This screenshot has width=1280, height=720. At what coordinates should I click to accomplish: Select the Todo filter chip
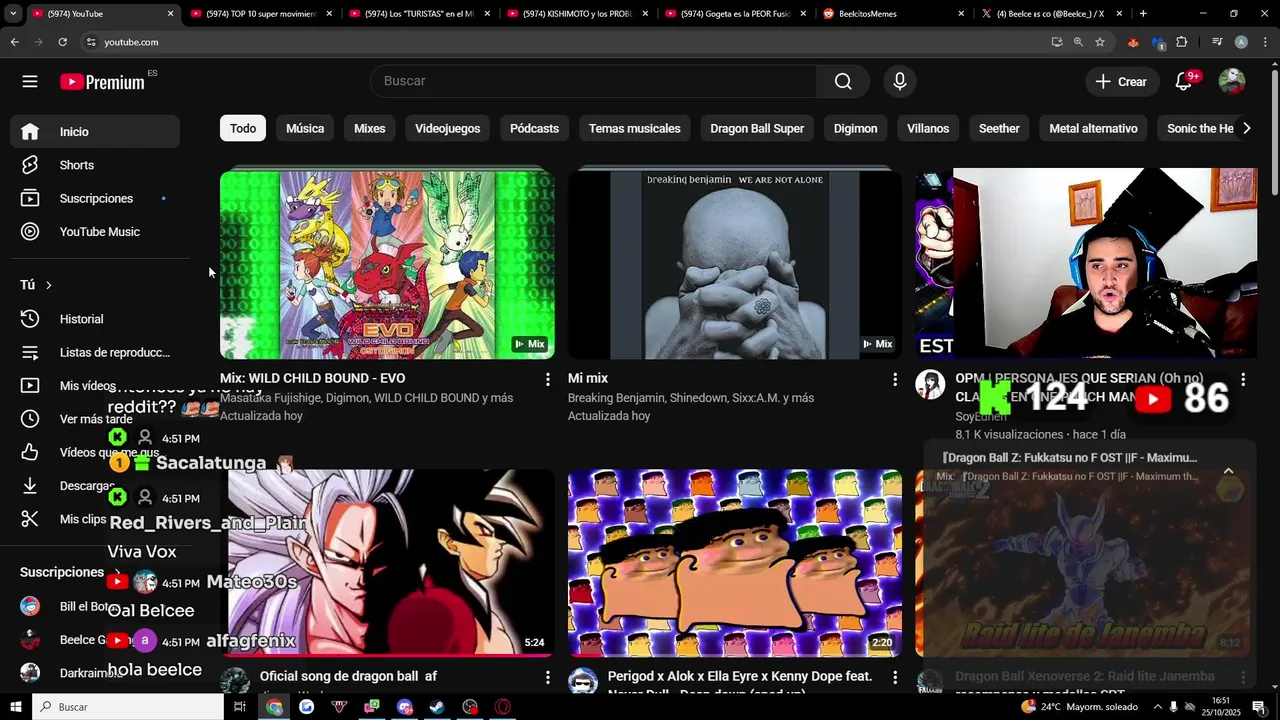coord(243,128)
